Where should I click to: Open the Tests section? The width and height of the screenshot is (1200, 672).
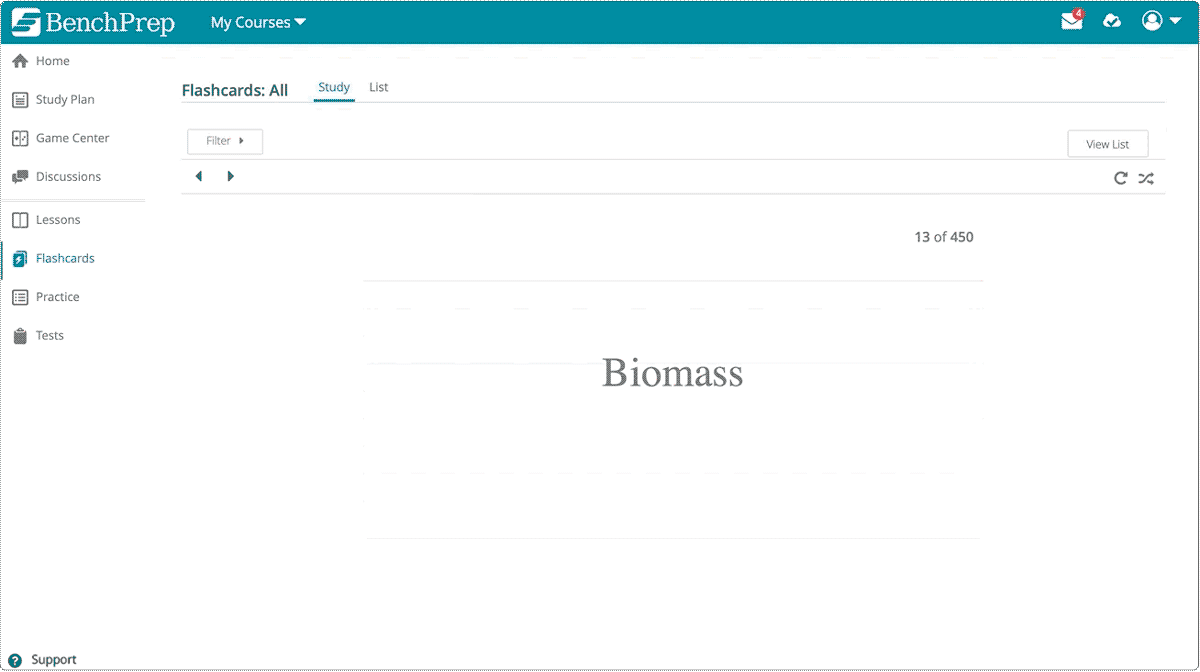pyautogui.click(x=49, y=336)
